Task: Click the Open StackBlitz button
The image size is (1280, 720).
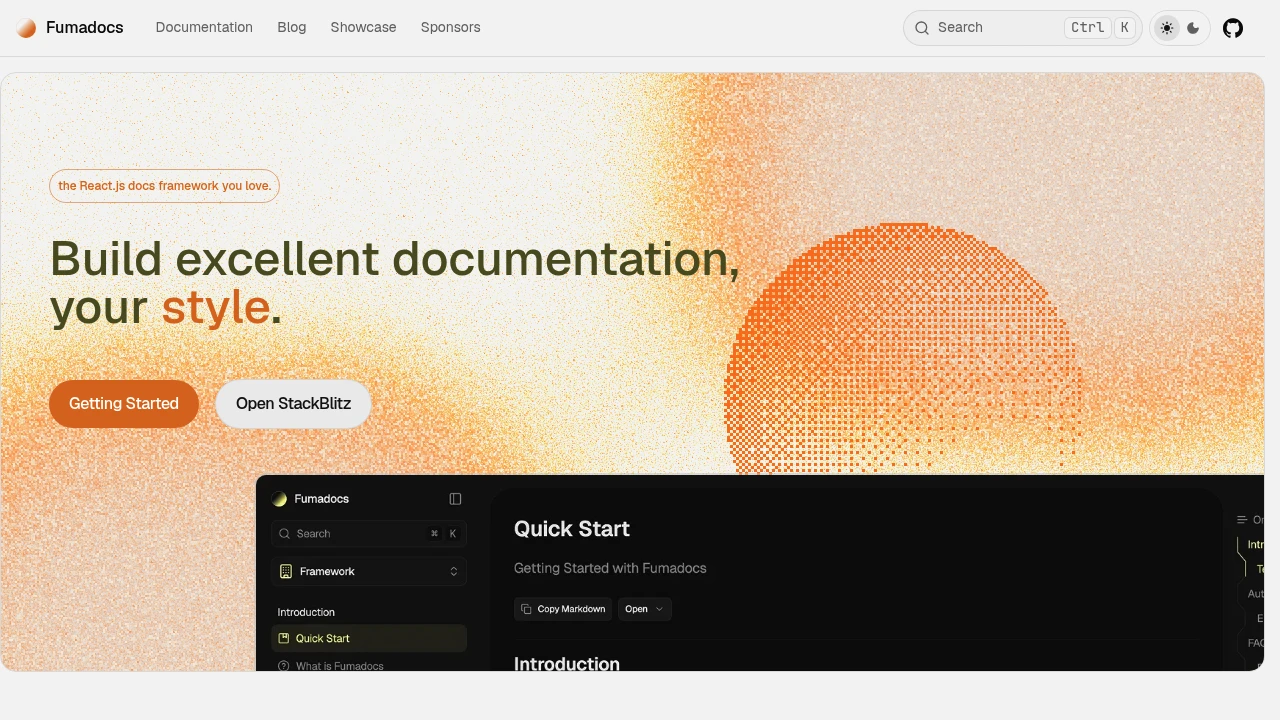Action: click(293, 404)
